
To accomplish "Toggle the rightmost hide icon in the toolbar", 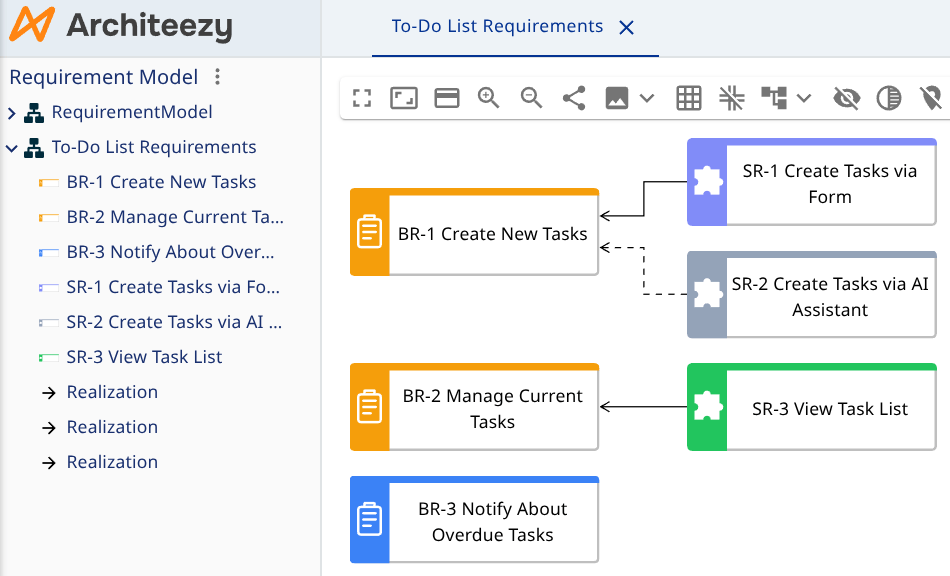I will [930, 98].
